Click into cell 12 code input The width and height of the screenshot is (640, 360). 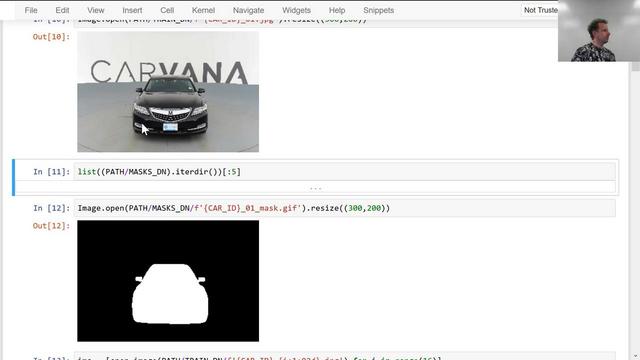[344, 208]
